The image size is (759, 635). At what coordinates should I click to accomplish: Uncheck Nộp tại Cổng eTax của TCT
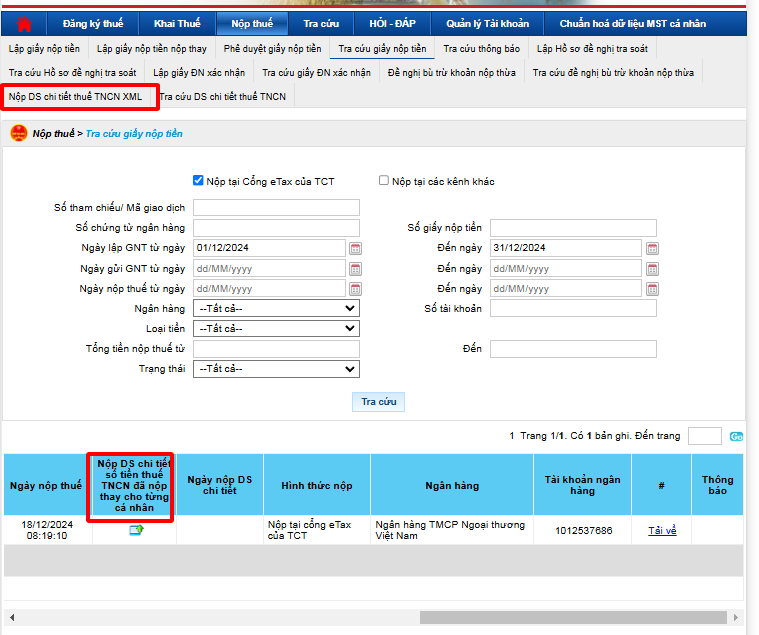(198, 181)
